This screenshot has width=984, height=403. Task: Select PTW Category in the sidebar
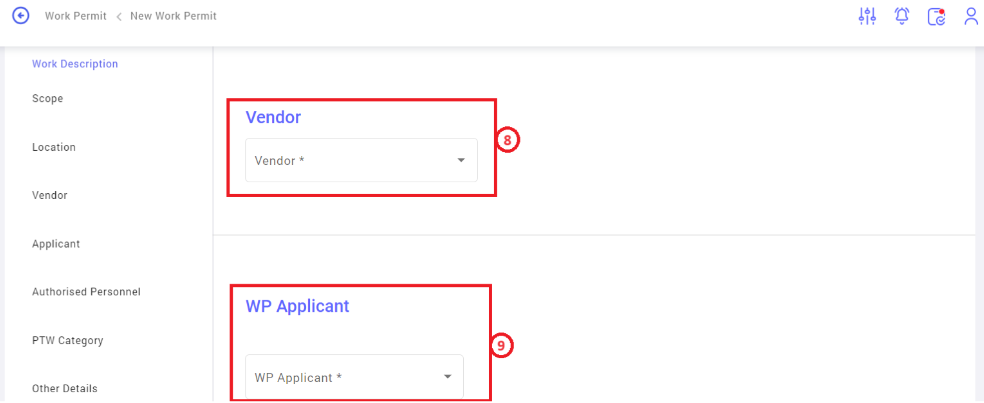pyautogui.click(x=68, y=341)
